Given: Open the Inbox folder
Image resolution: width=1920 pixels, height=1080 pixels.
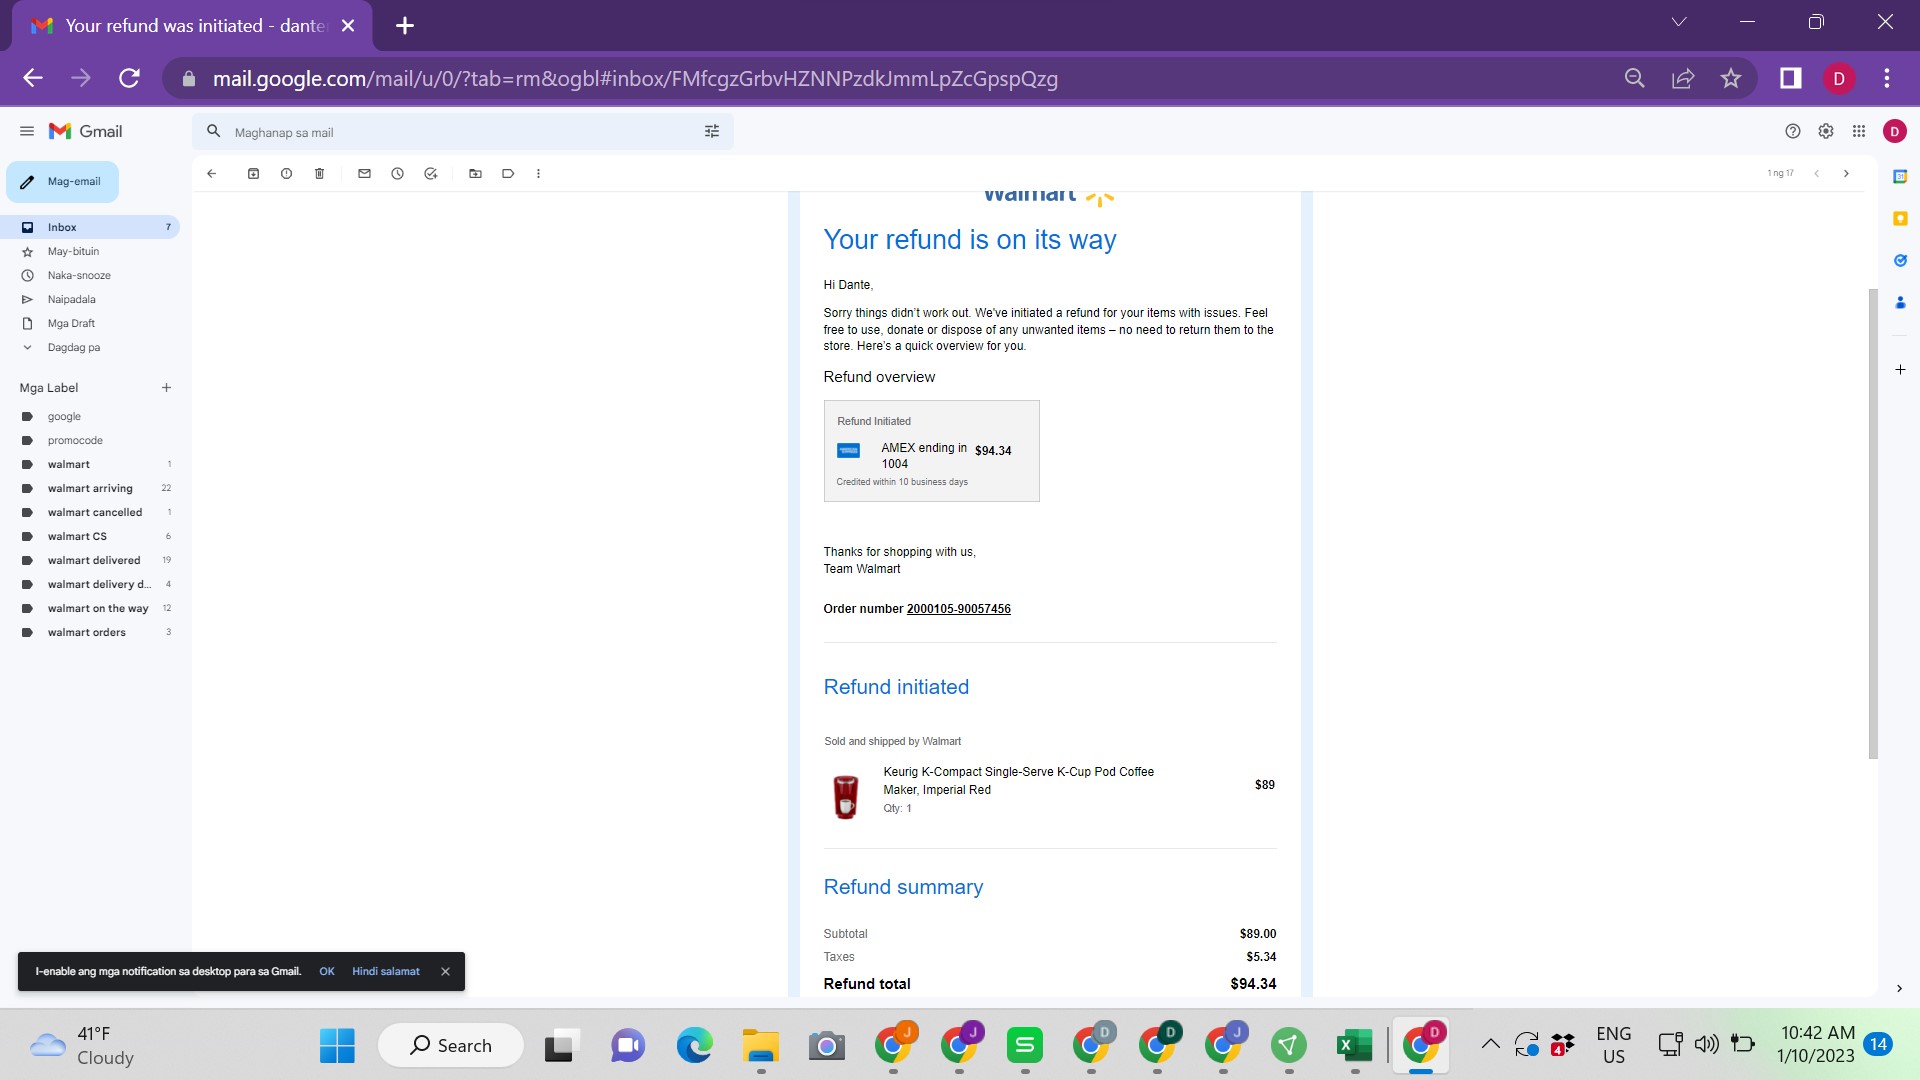Looking at the screenshot, I should pyautogui.click(x=90, y=228).
